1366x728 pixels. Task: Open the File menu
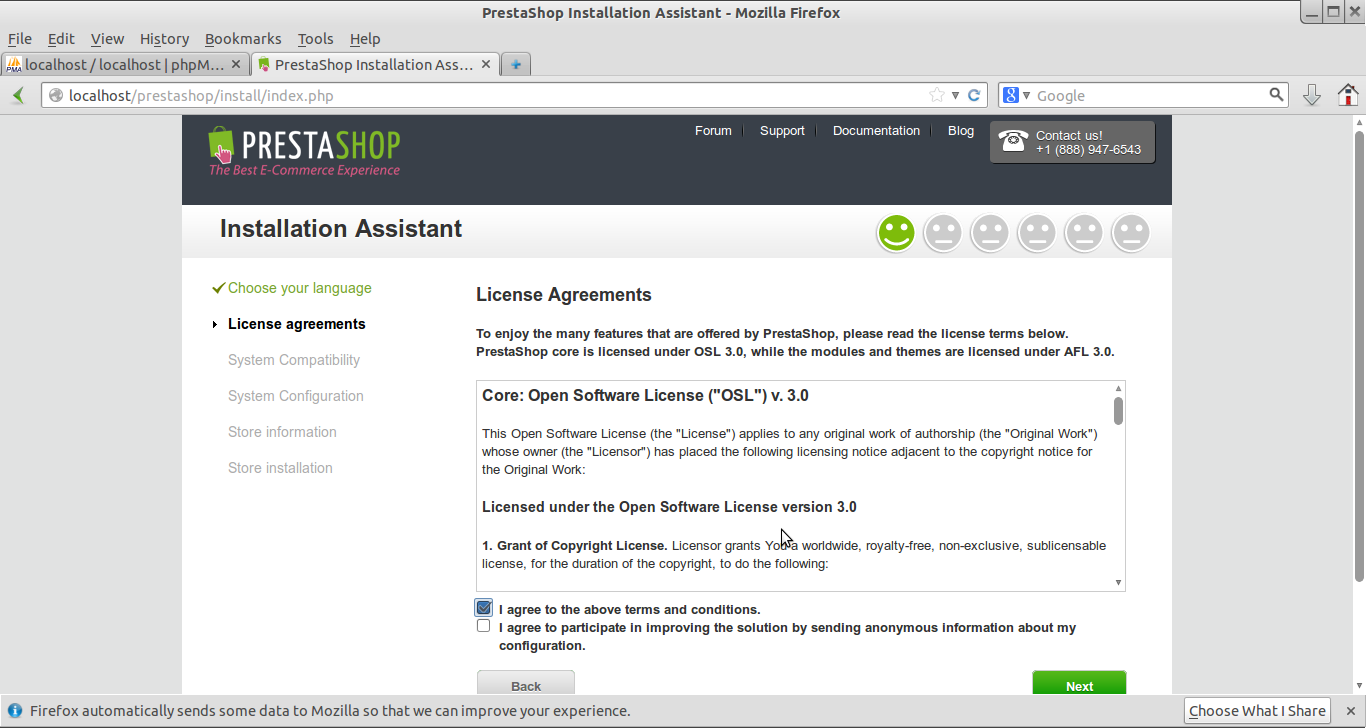pyautogui.click(x=20, y=39)
